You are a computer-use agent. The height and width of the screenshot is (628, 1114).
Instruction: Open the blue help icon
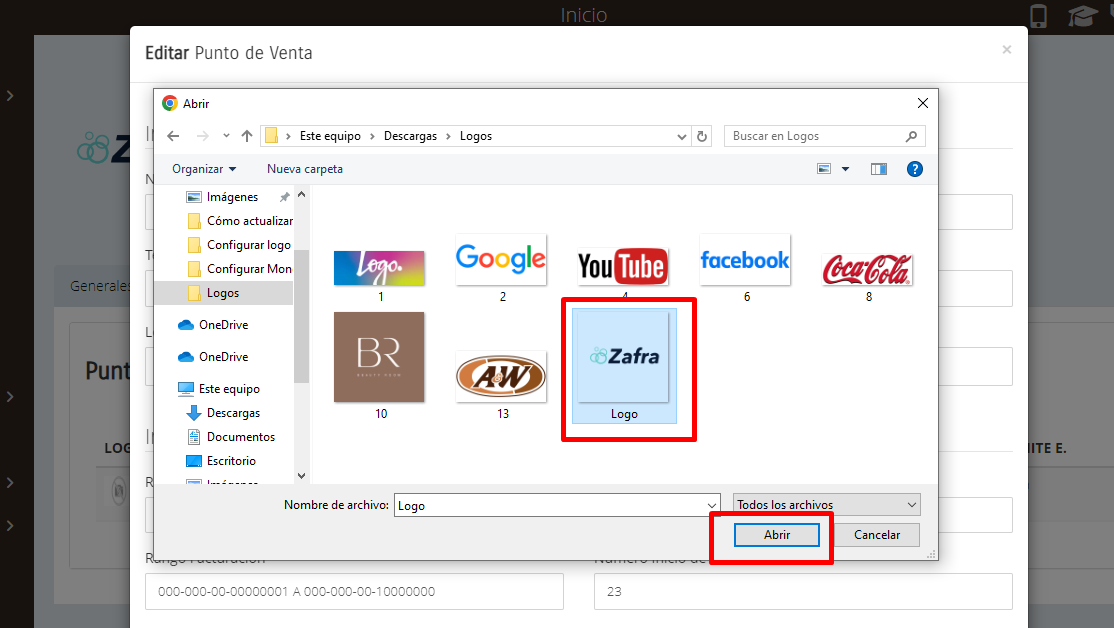[914, 169]
